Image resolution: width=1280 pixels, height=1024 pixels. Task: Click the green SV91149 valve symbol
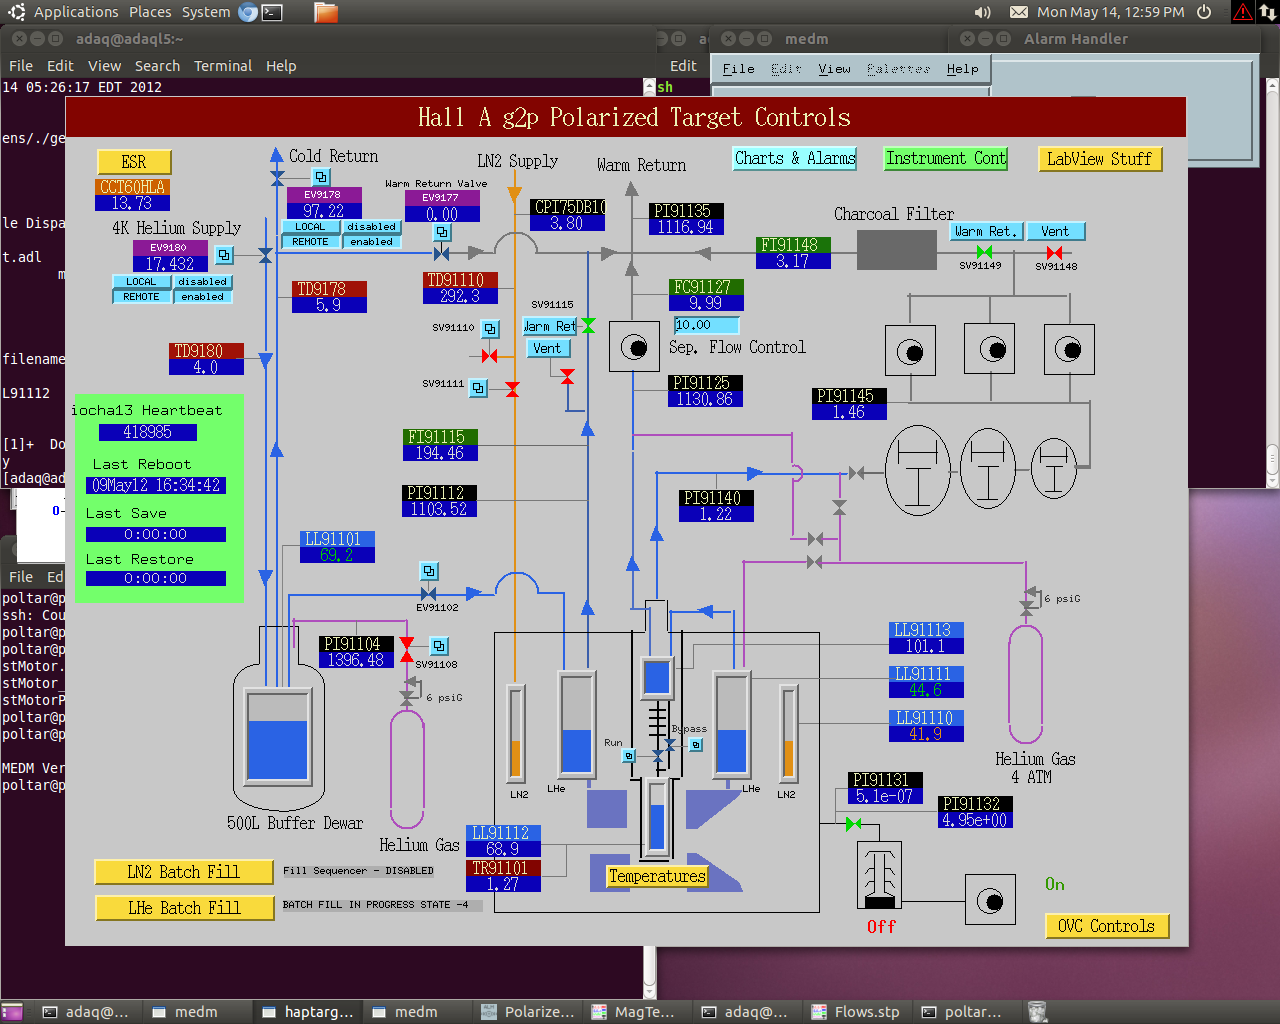984,252
